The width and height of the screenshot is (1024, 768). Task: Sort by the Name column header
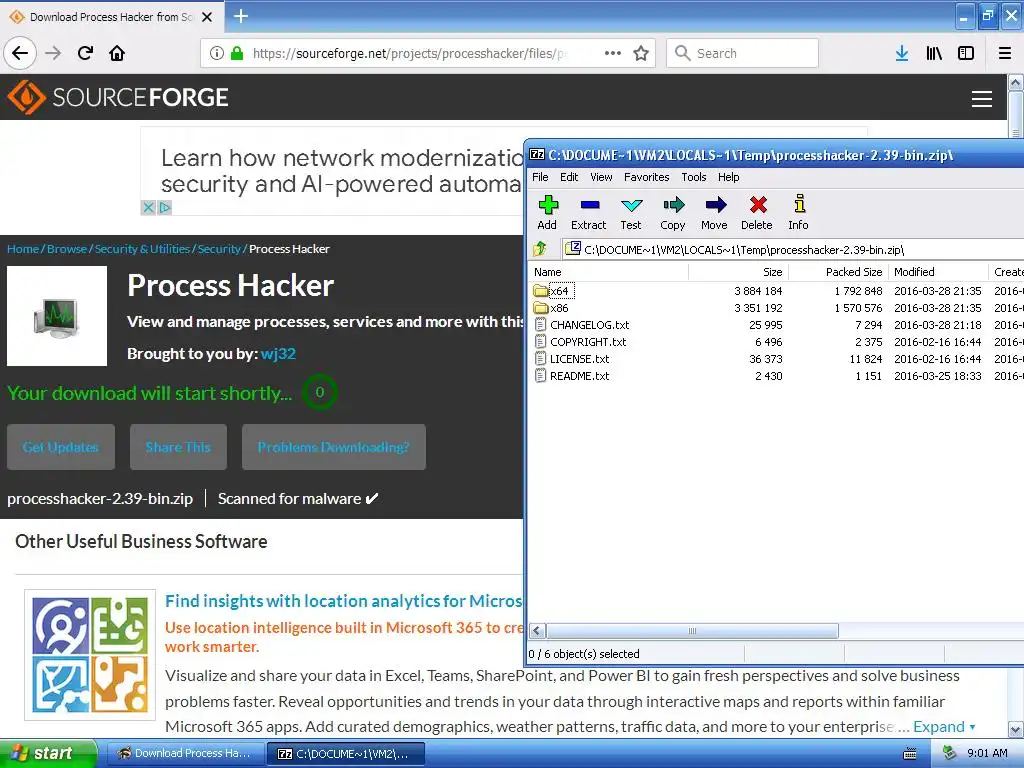point(608,272)
